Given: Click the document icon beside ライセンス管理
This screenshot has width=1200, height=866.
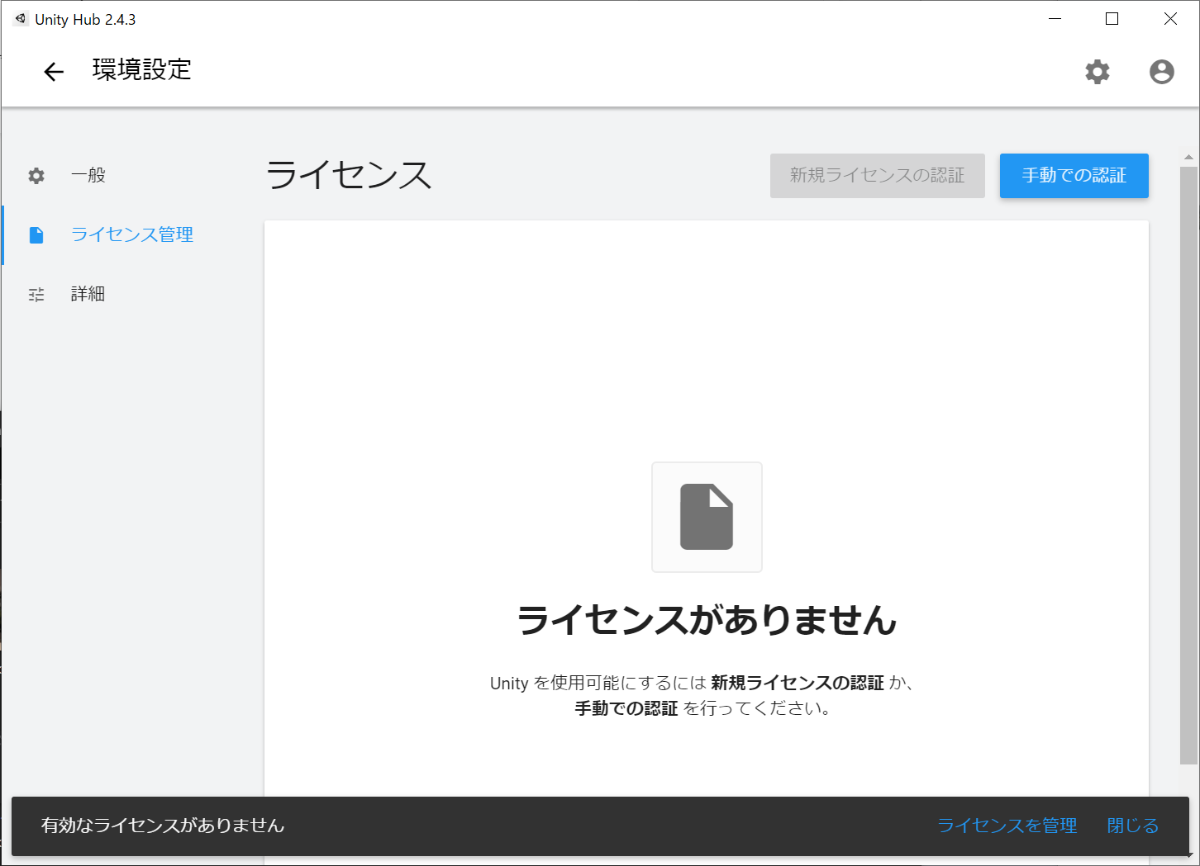Looking at the screenshot, I should (x=36, y=235).
